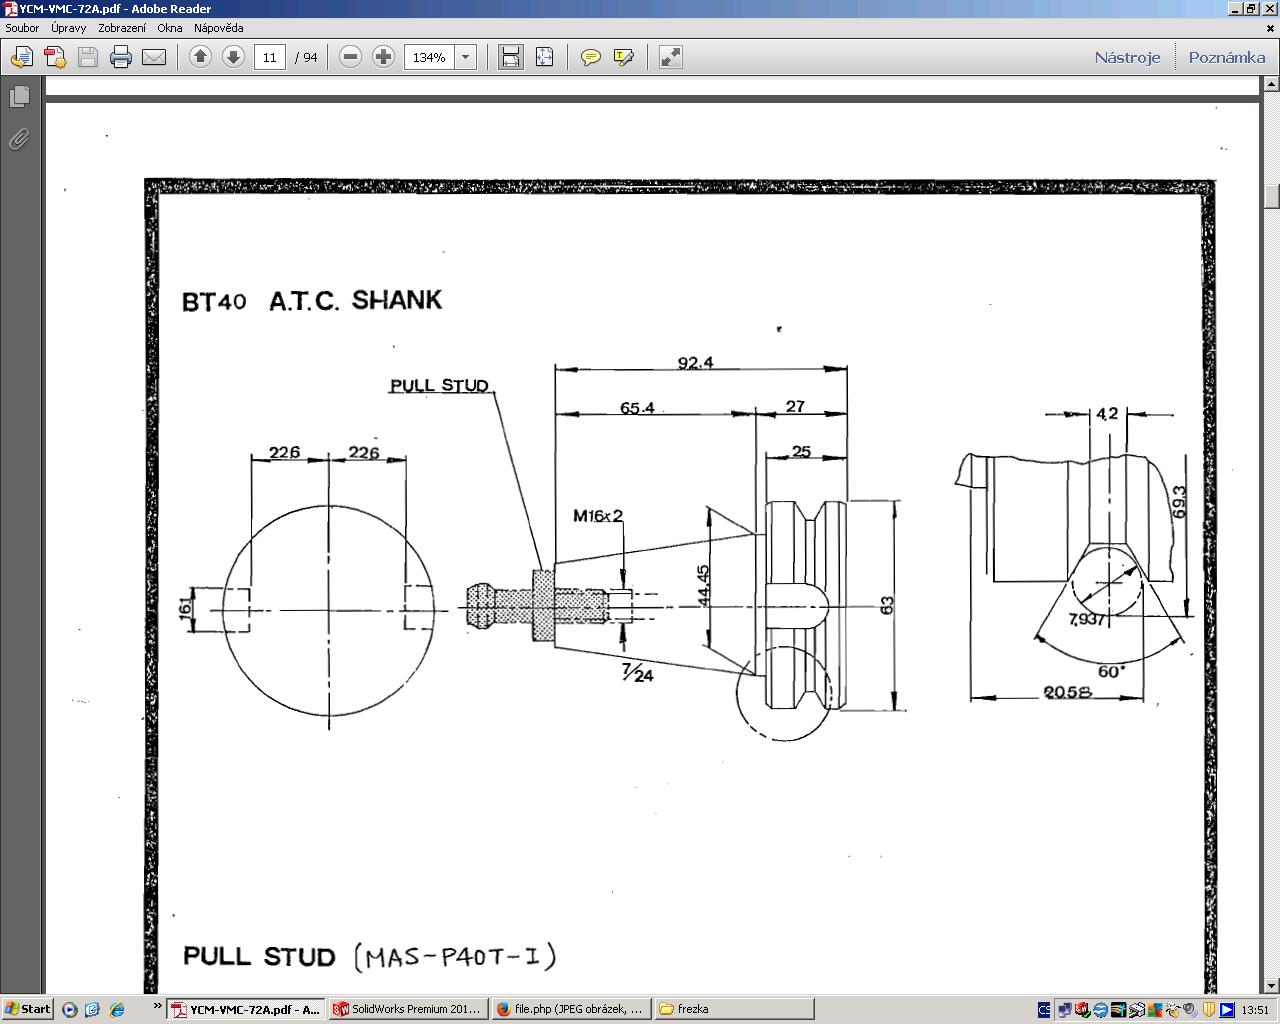Screen dimensions: 1280x1024
Task: Expand the hidden quick launch chevron
Action: [x=157, y=1007]
